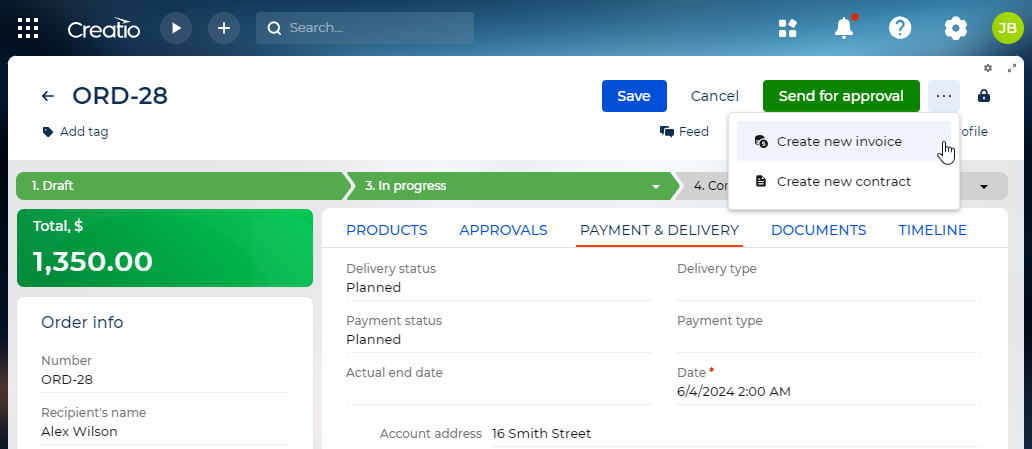Select Create new contract menu item
Image resolution: width=1032 pixels, height=449 pixels.
pos(844,181)
